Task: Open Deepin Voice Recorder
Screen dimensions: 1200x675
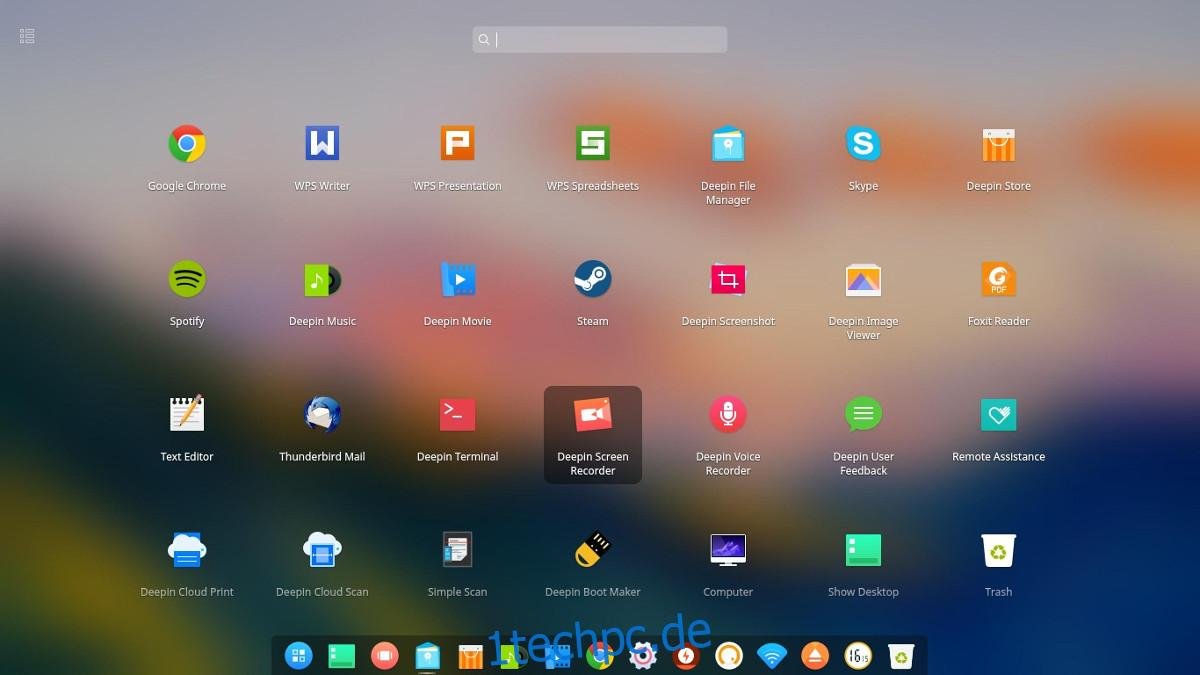Action: point(727,413)
